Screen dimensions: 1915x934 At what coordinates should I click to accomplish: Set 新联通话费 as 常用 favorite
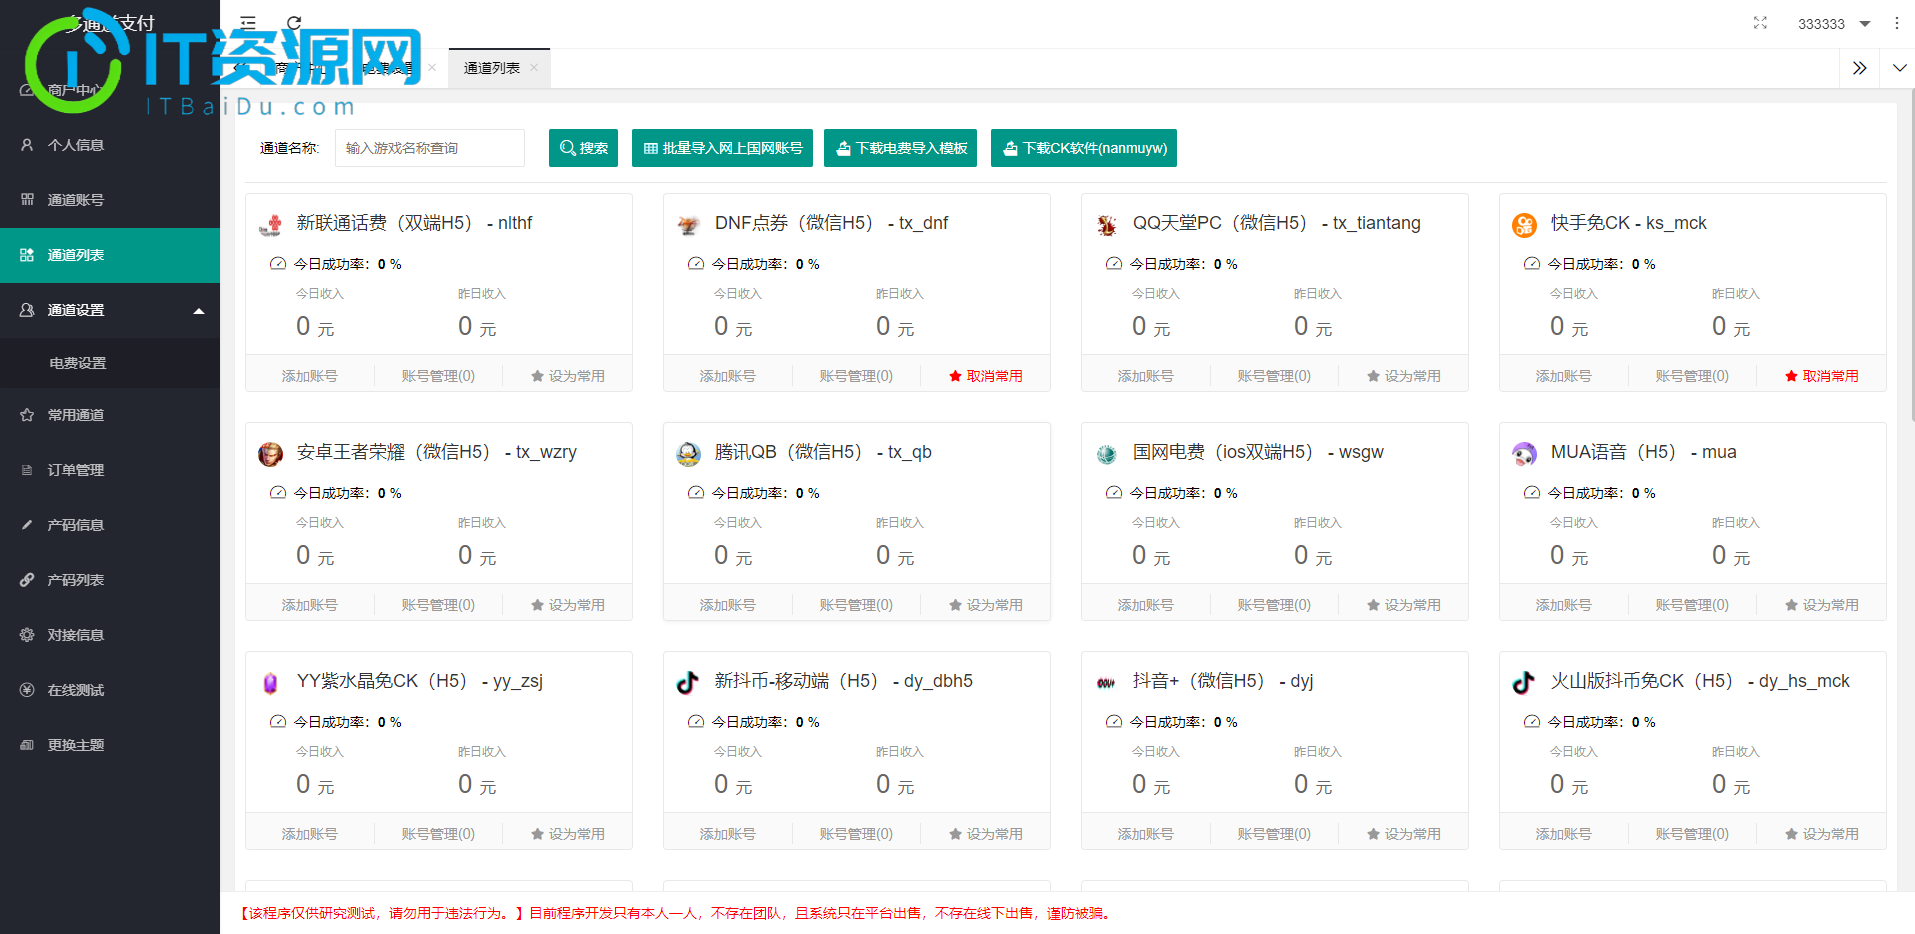click(567, 376)
